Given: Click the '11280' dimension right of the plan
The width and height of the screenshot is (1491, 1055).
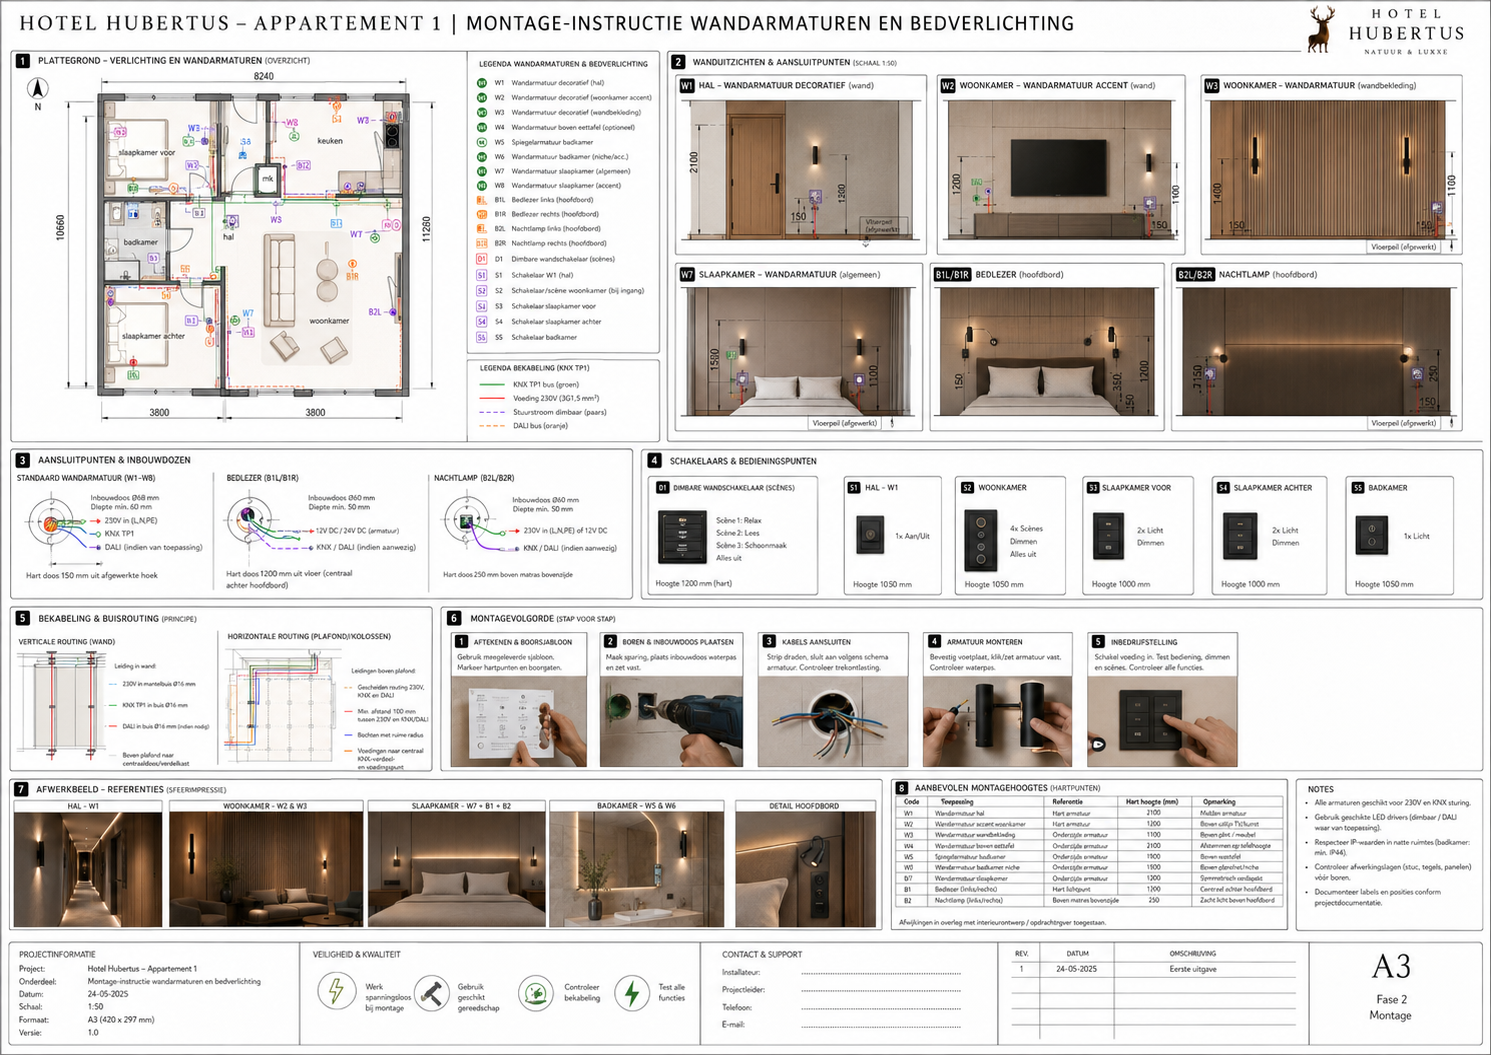Looking at the screenshot, I should click(427, 229).
